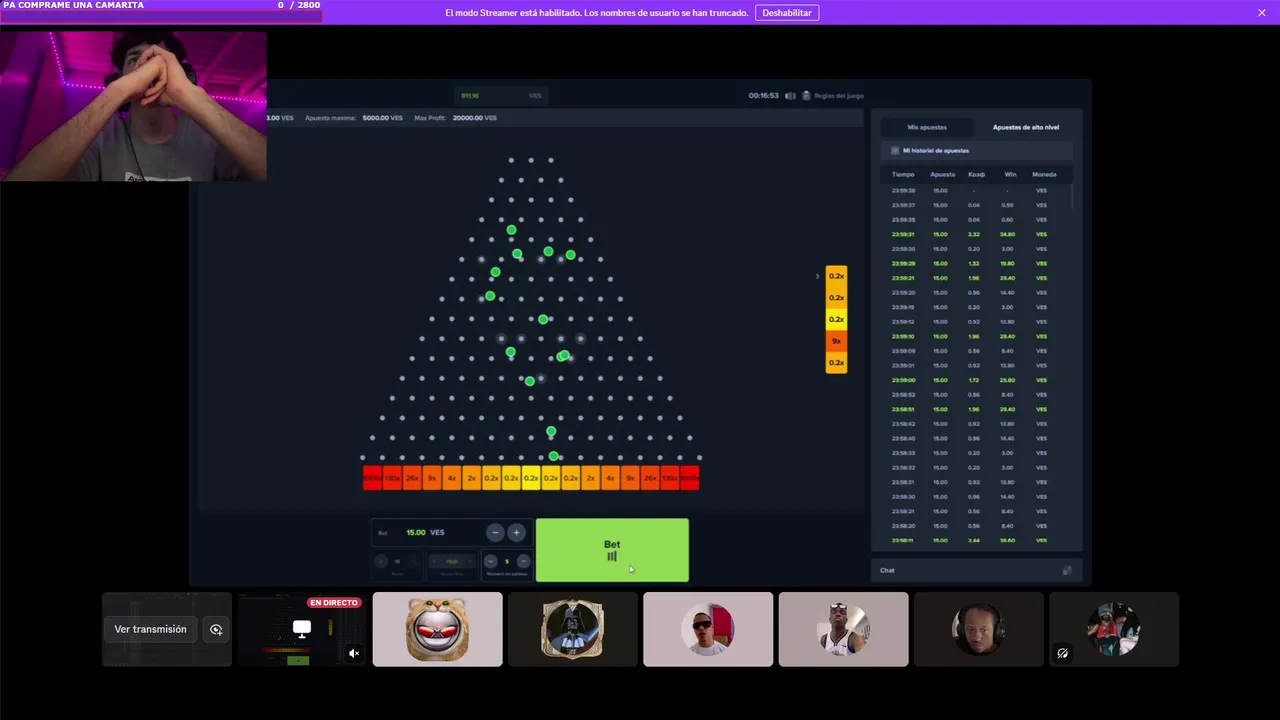Expand the recent multipliers side list arrow
This screenshot has height=720, width=1280.
tap(818, 276)
